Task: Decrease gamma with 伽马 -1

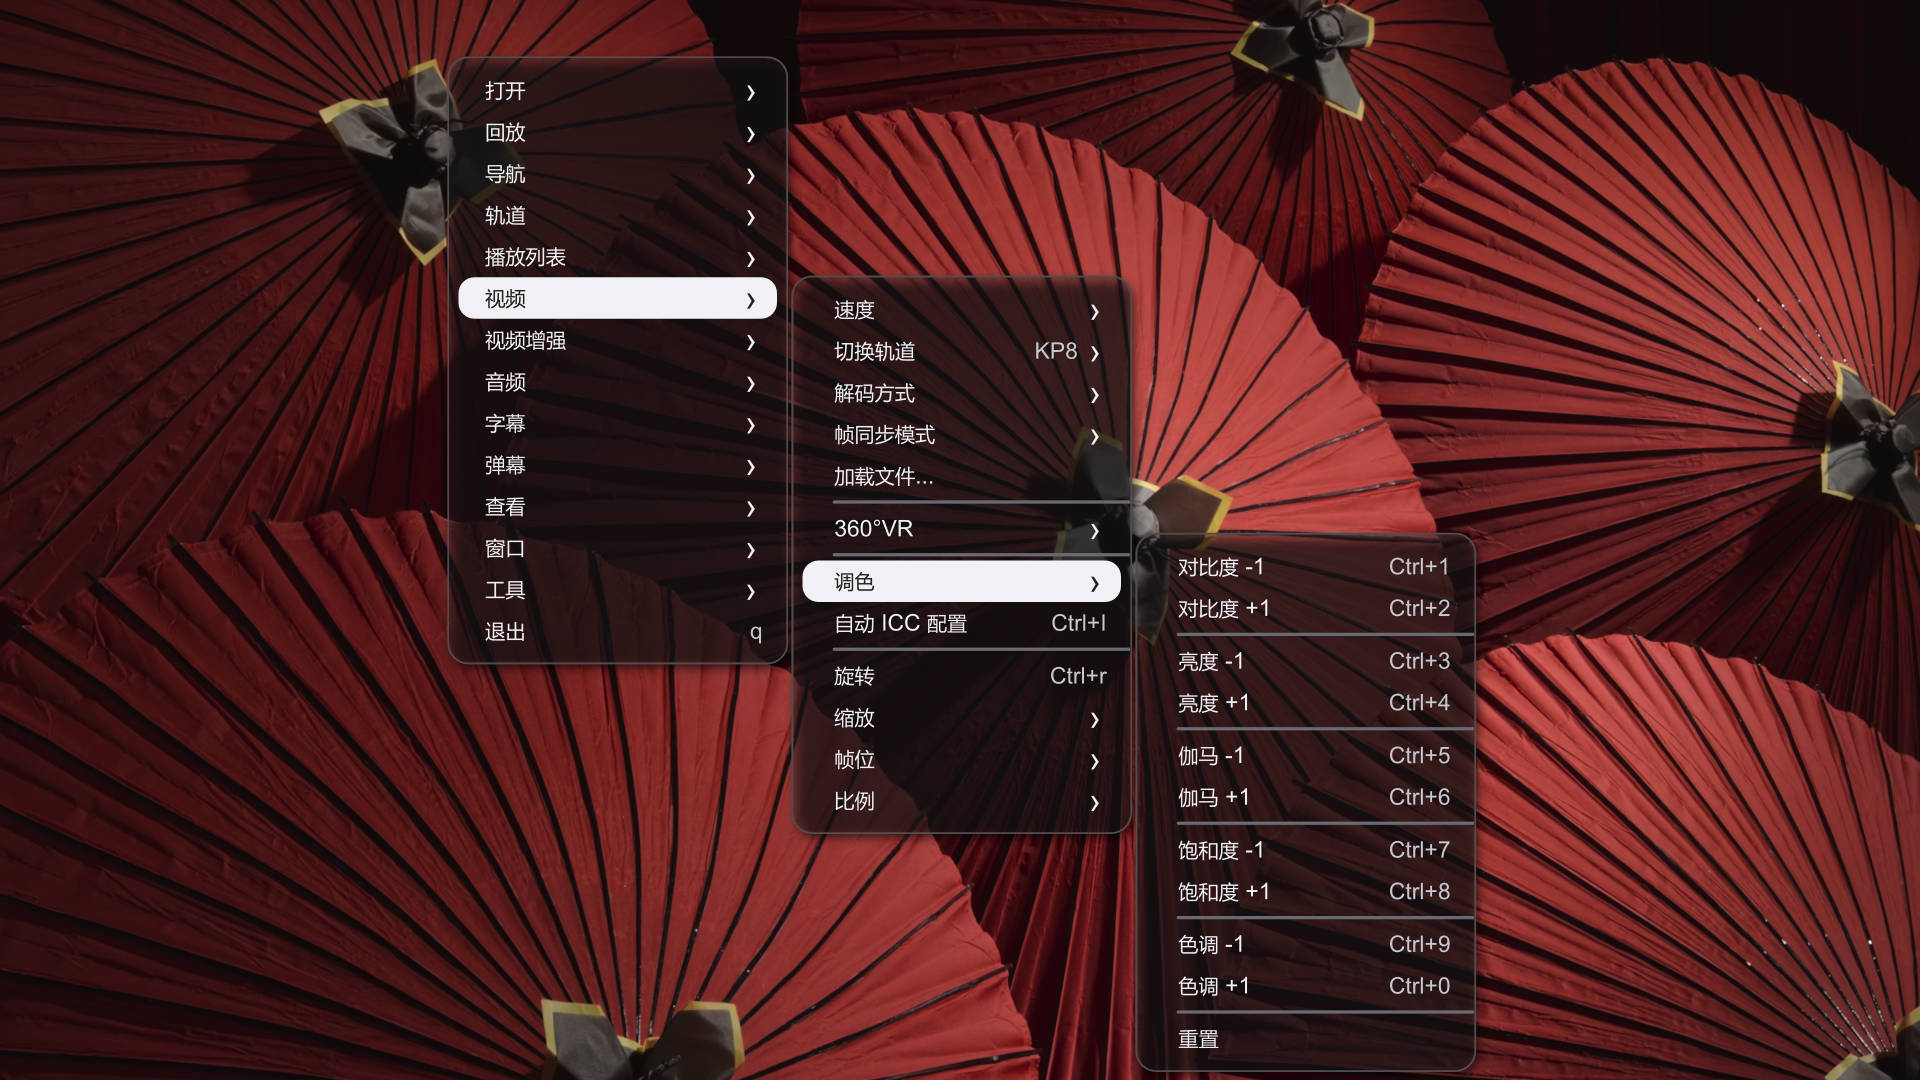Action: pyautogui.click(x=1305, y=756)
